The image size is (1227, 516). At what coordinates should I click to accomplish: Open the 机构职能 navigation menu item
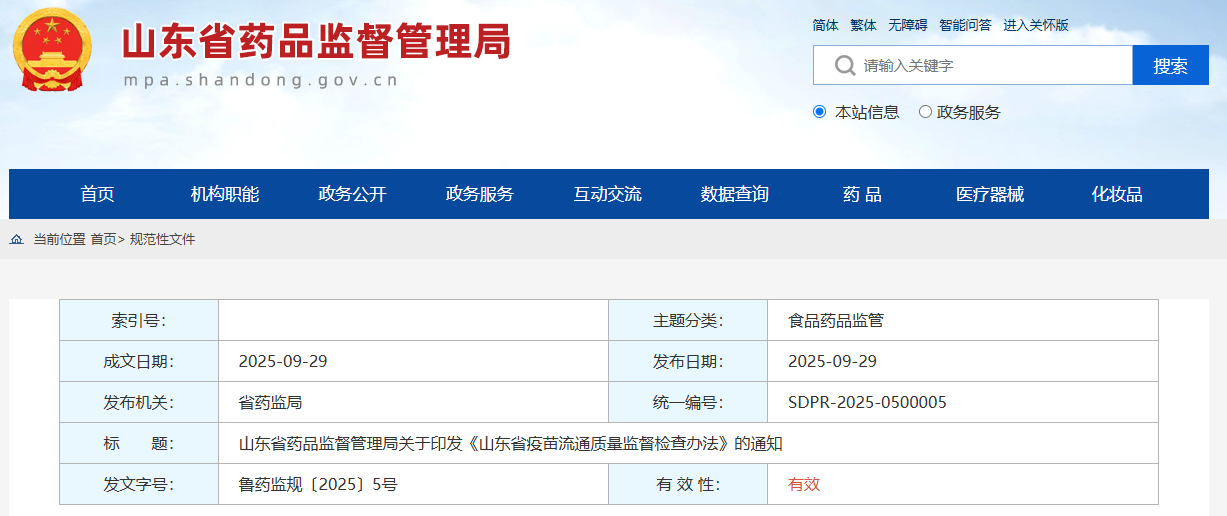point(225,194)
